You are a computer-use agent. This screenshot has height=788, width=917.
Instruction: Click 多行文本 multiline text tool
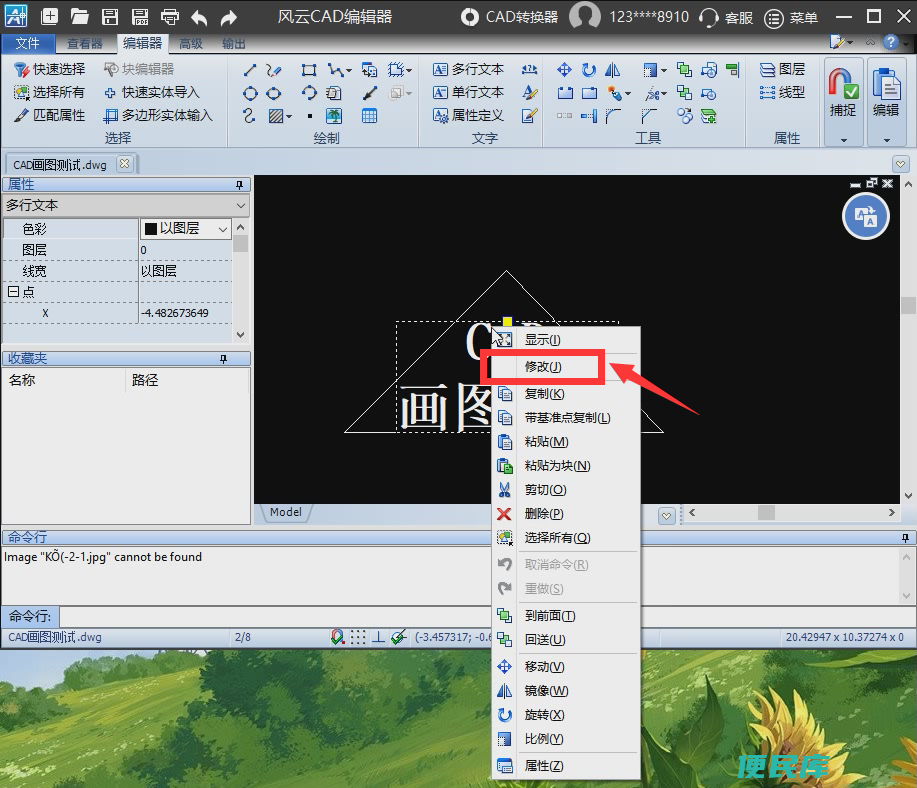(x=468, y=69)
